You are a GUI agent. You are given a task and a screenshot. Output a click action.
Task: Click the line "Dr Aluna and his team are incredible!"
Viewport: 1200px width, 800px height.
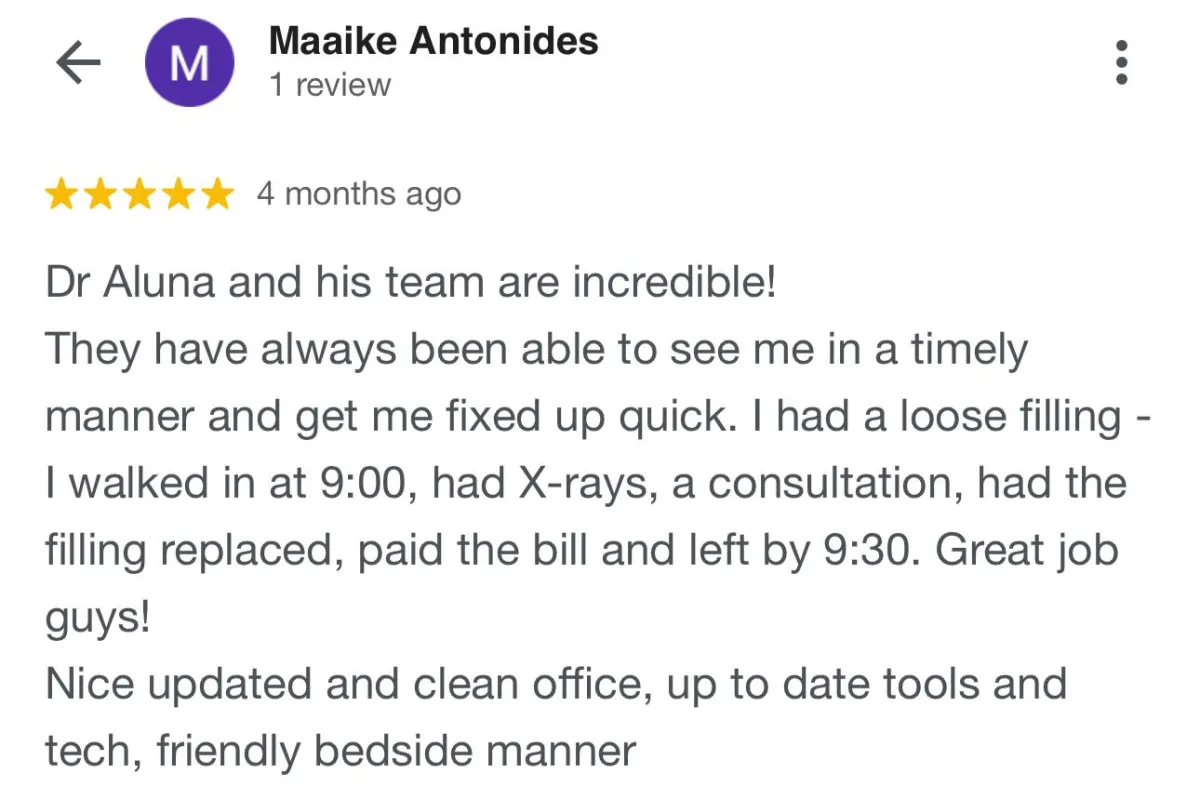point(411,284)
